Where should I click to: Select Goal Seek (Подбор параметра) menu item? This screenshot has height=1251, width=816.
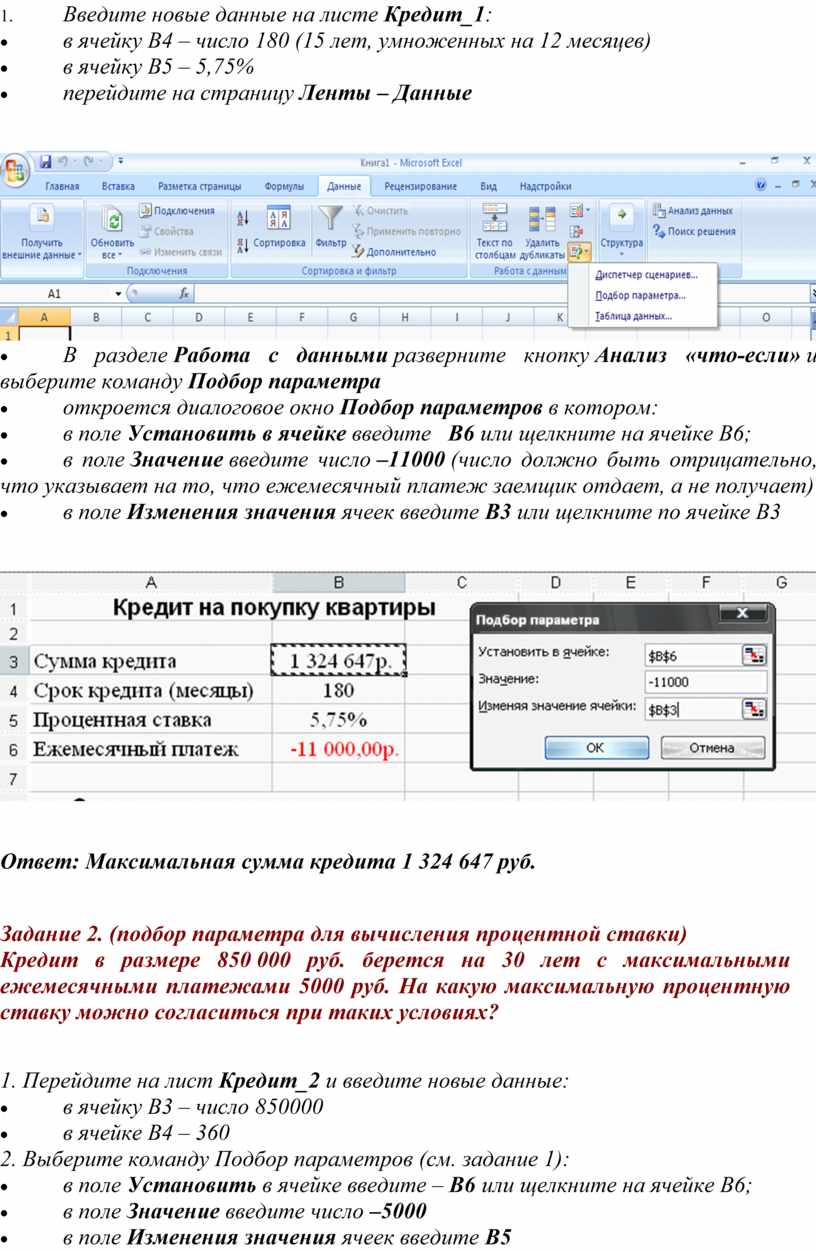click(x=640, y=296)
